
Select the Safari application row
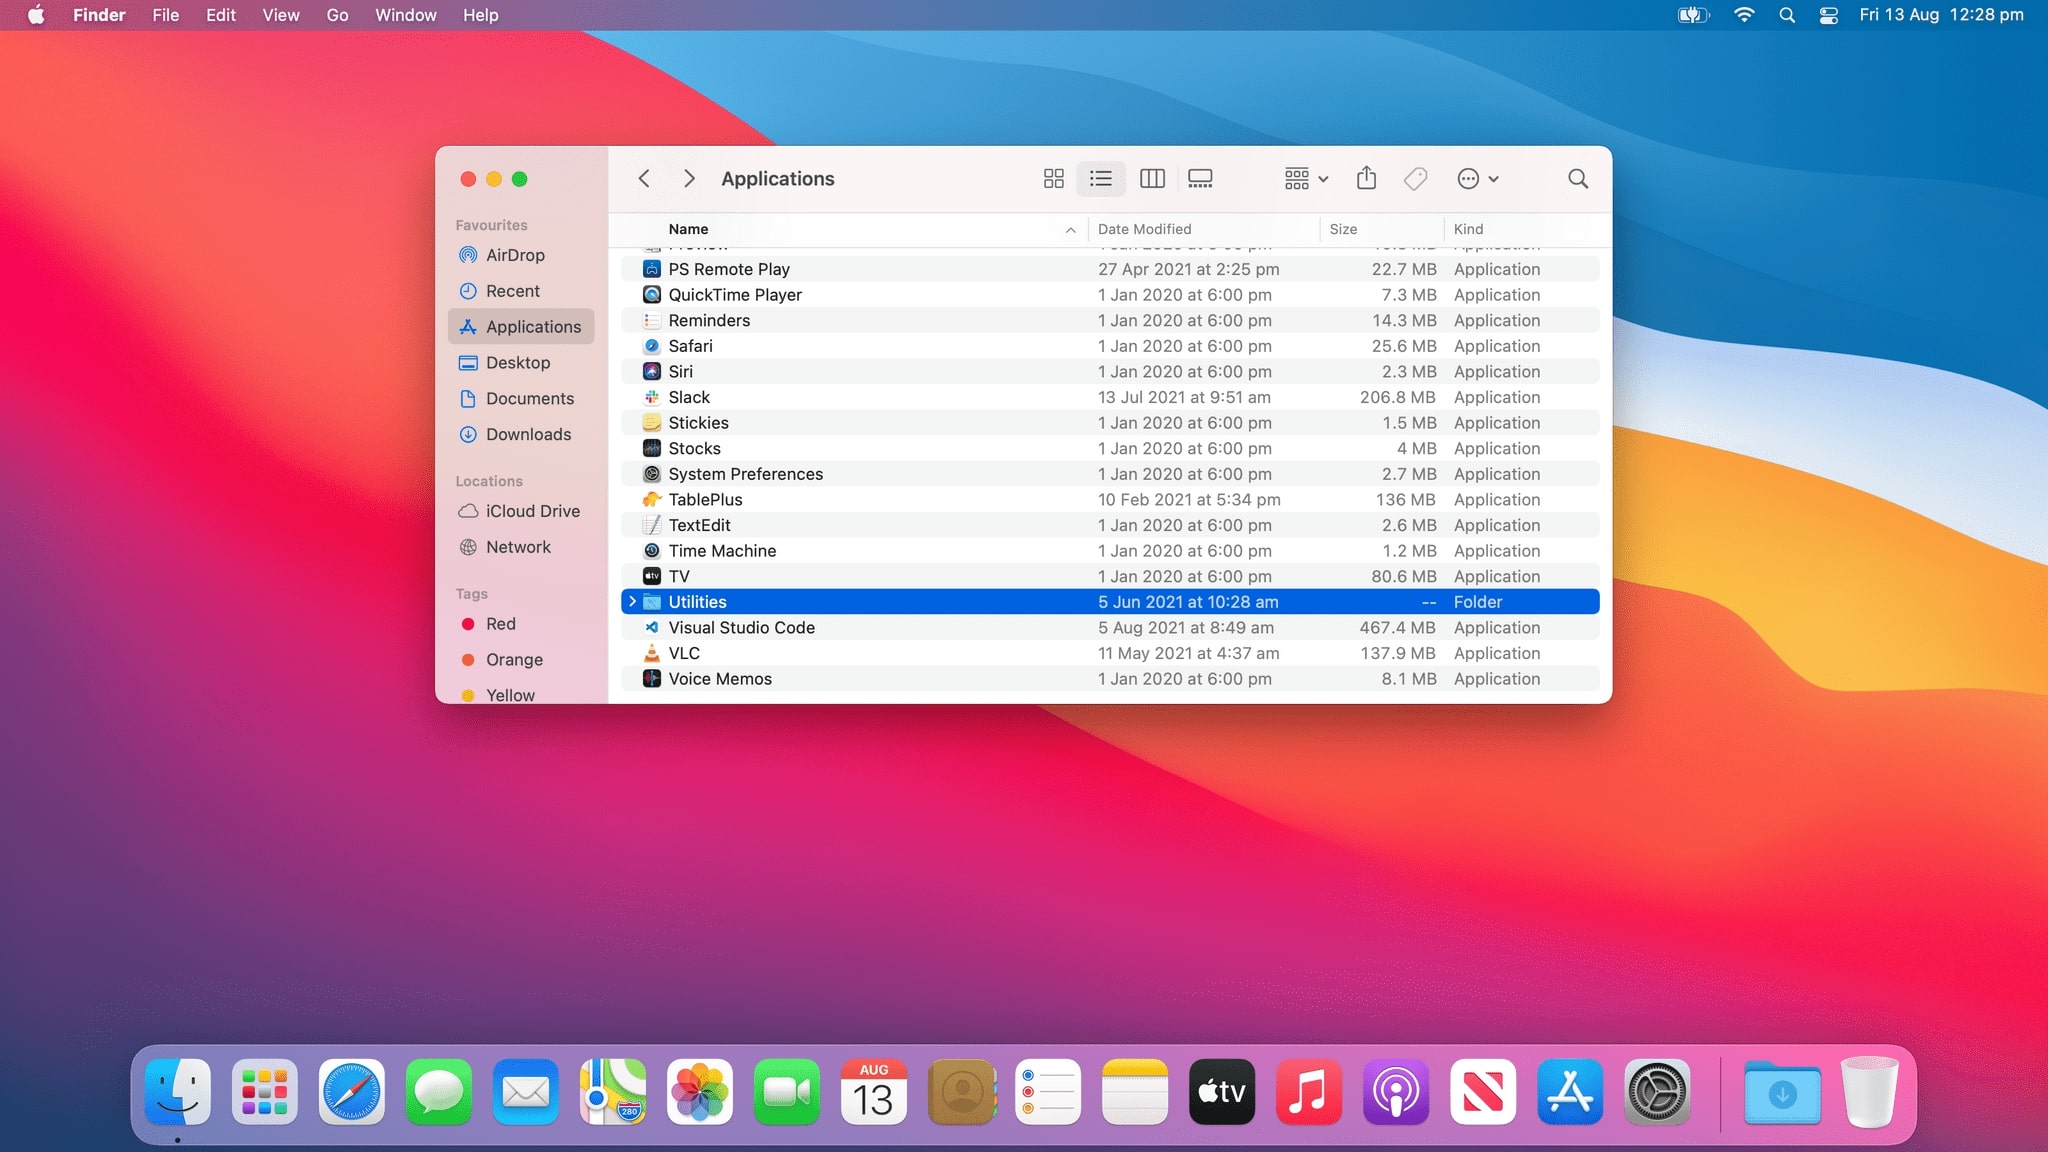[x=1110, y=346]
